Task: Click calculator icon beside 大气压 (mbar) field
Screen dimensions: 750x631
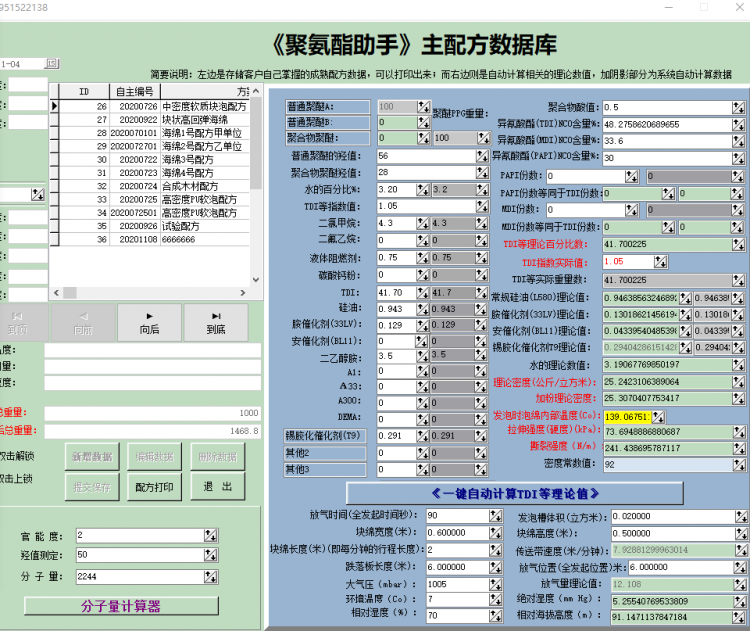Action: [x=495, y=583]
